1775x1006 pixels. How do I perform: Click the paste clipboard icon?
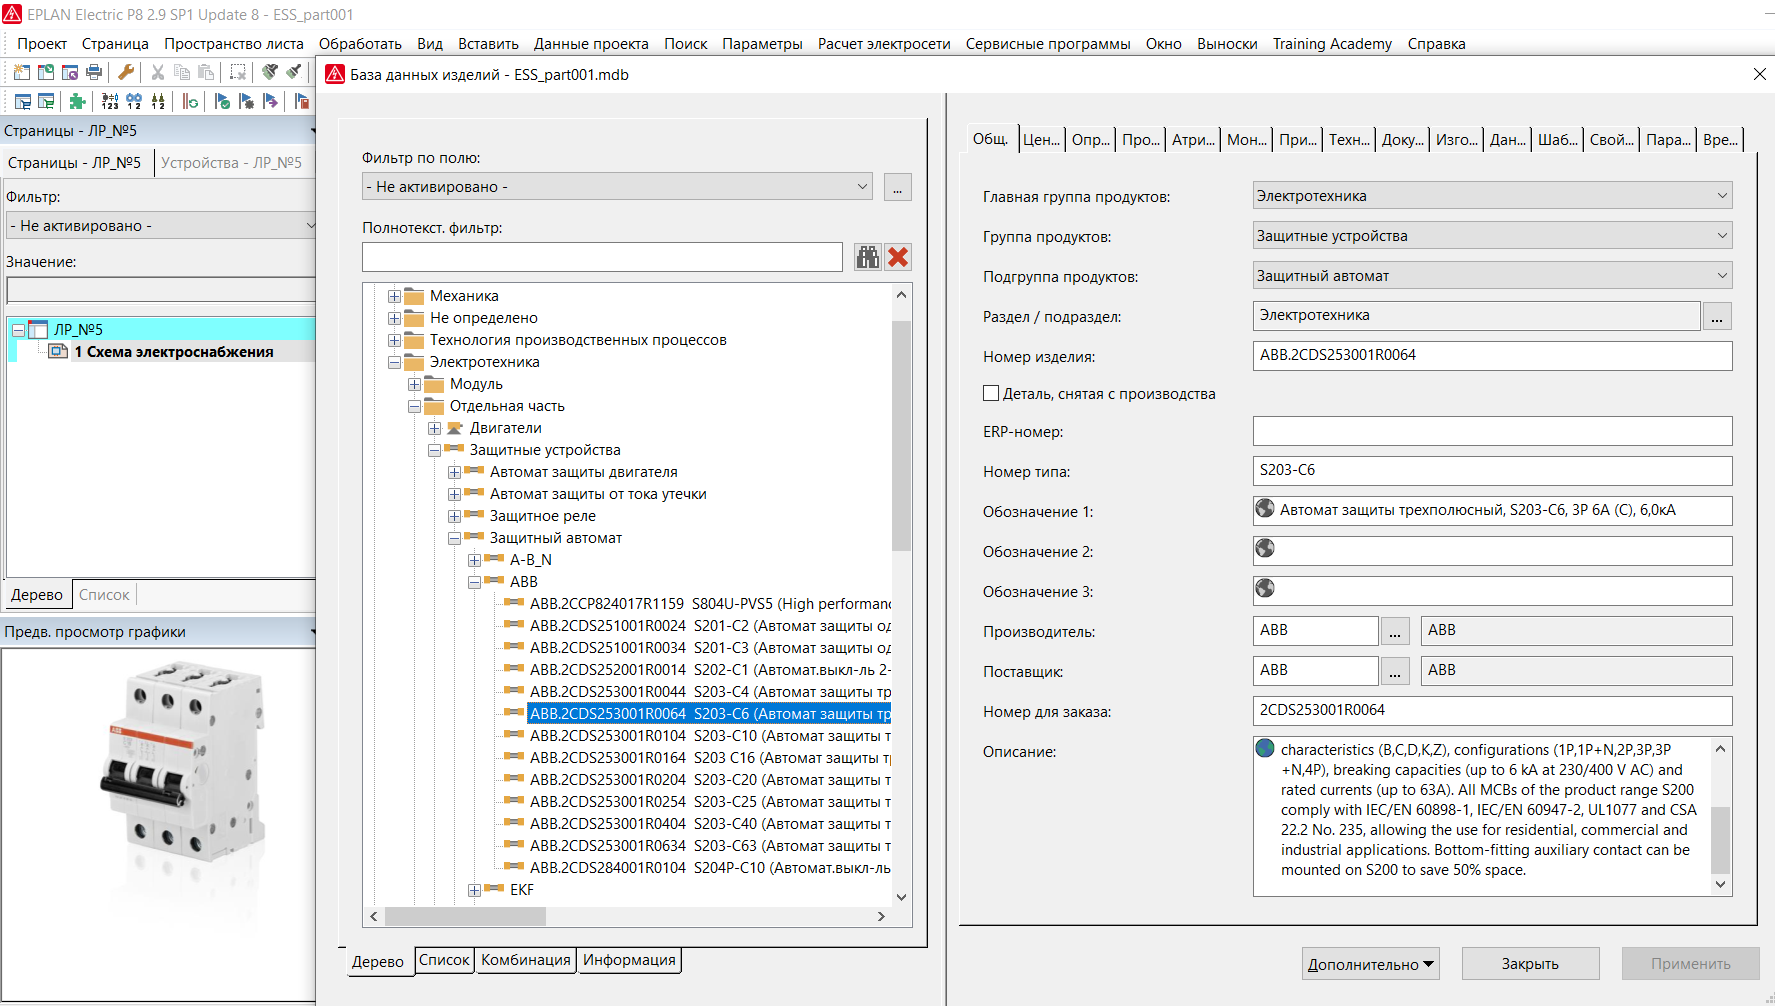click(206, 72)
